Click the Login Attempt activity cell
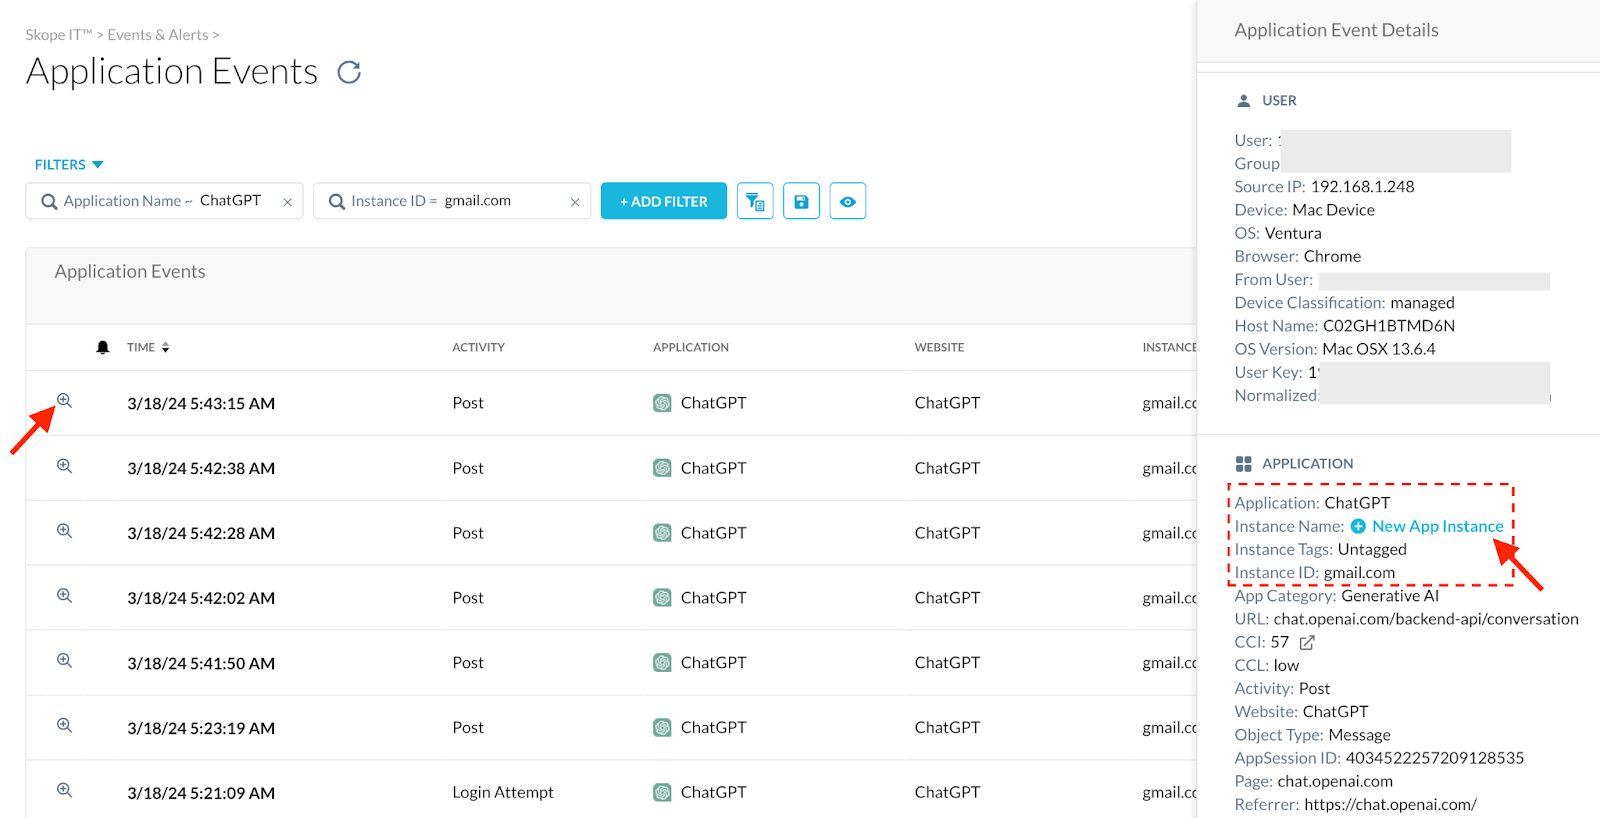The height and width of the screenshot is (818, 1600). click(x=503, y=792)
